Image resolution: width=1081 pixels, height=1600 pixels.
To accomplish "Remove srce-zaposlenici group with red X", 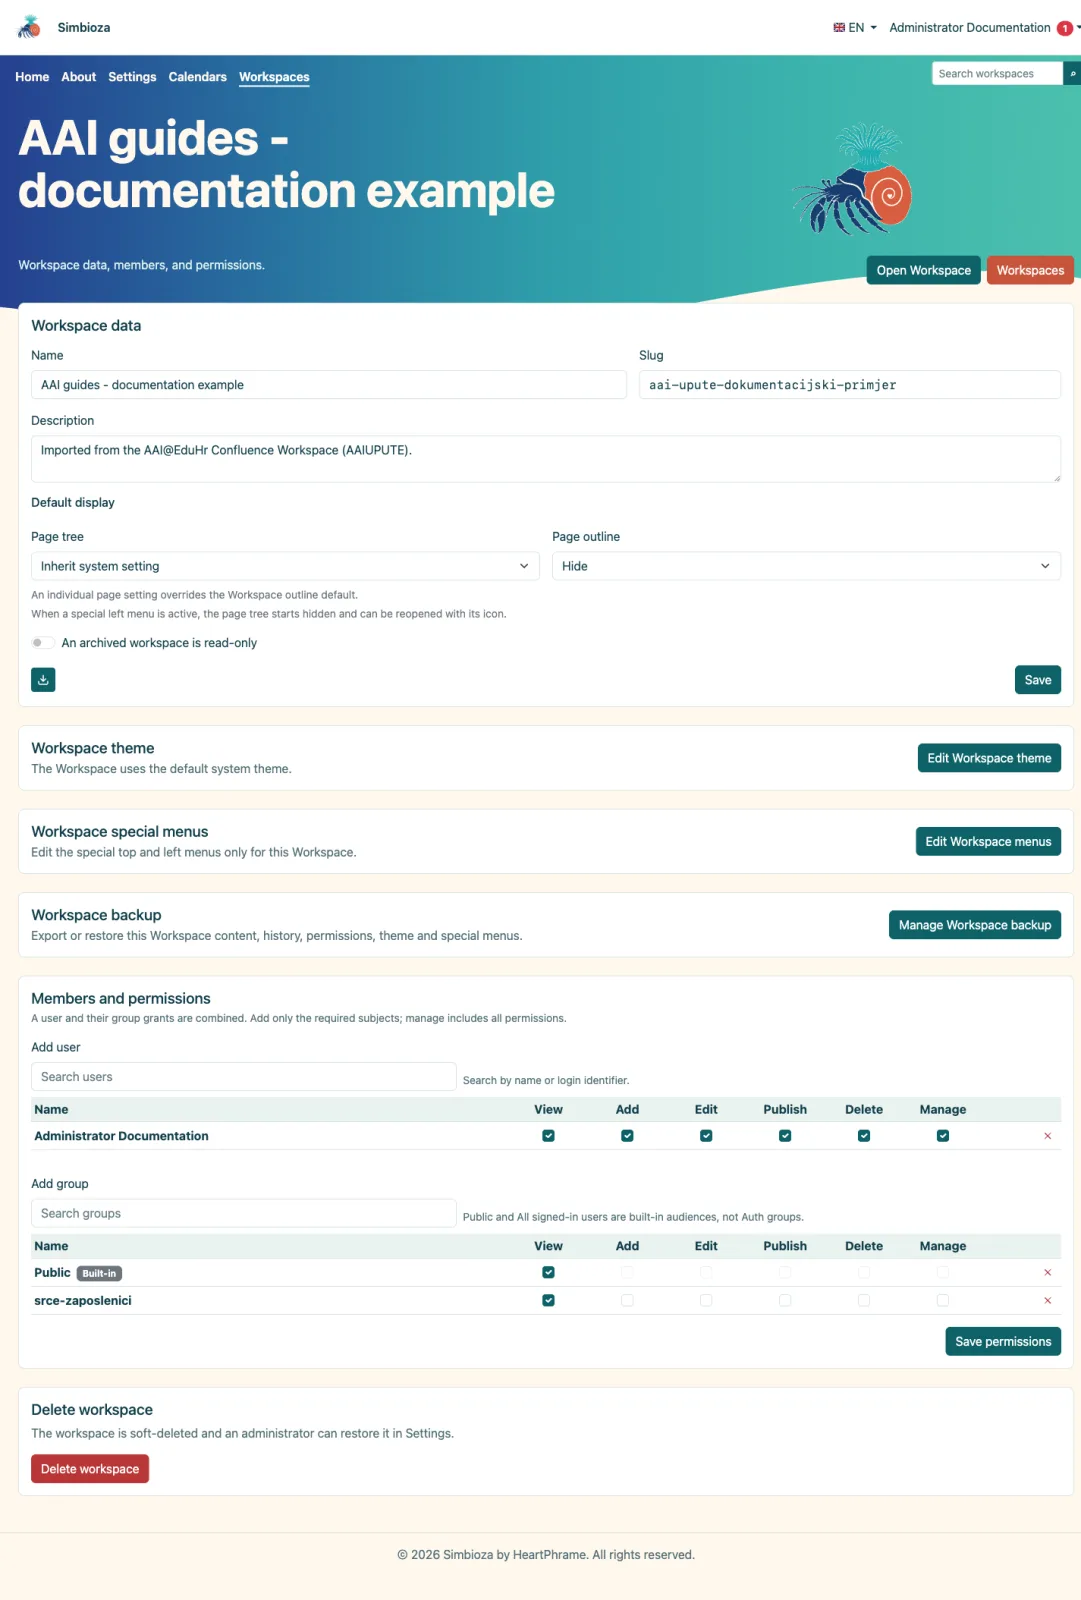I will [1047, 1301].
